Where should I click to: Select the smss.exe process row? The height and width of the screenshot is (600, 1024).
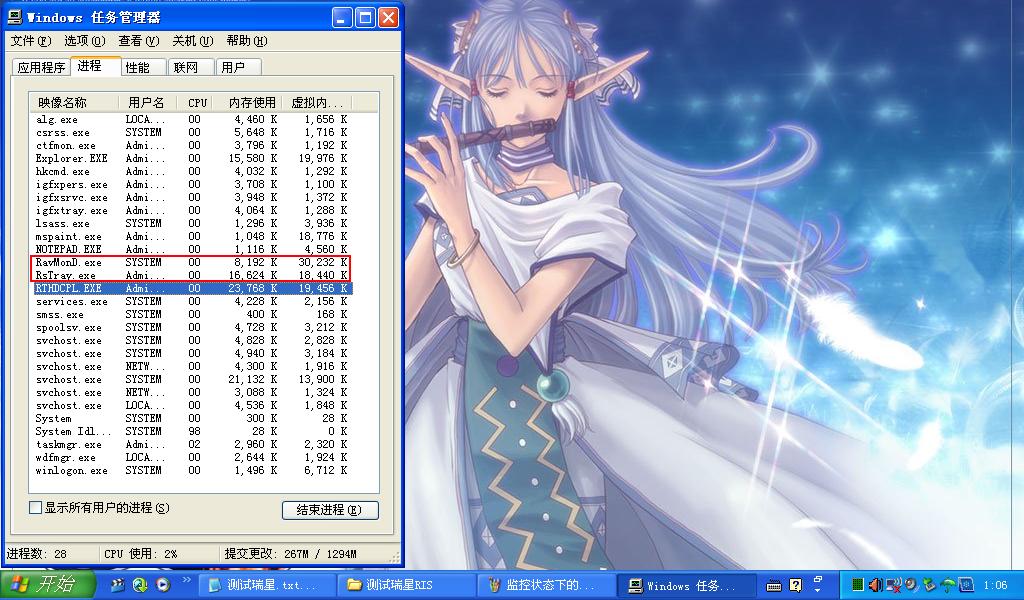click(x=193, y=315)
